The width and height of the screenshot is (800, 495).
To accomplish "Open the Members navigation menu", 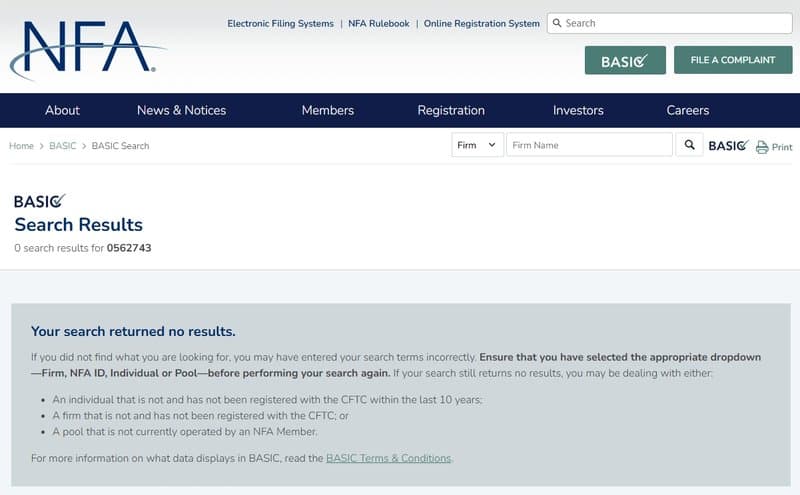I will click(x=328, y=110).
